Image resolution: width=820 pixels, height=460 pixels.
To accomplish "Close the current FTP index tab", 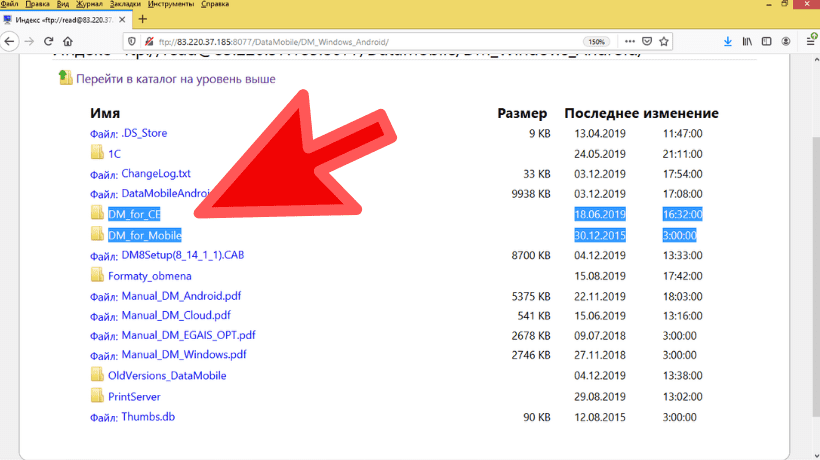I will [122, 20].
